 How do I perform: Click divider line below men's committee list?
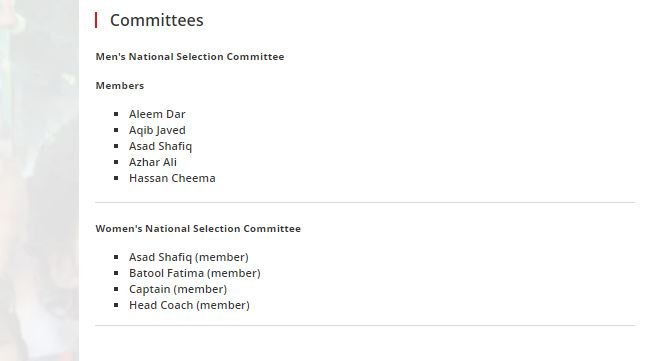[x=365, y=203]
